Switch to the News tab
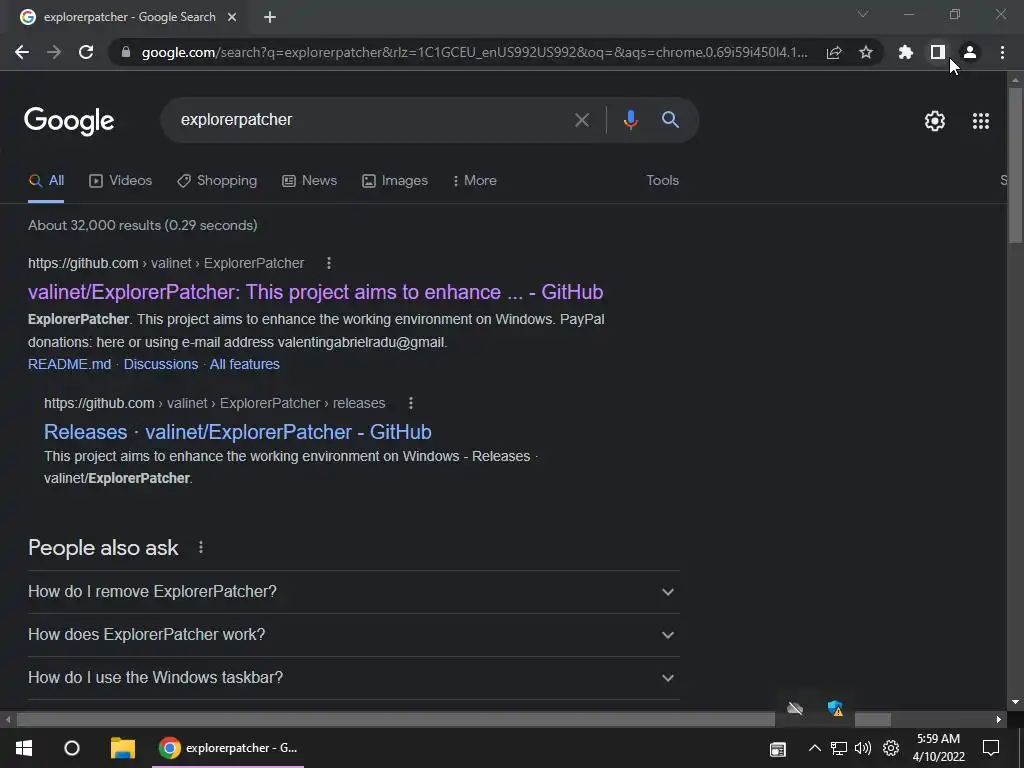The image size is (1024, 768). [x=310, y=181]
